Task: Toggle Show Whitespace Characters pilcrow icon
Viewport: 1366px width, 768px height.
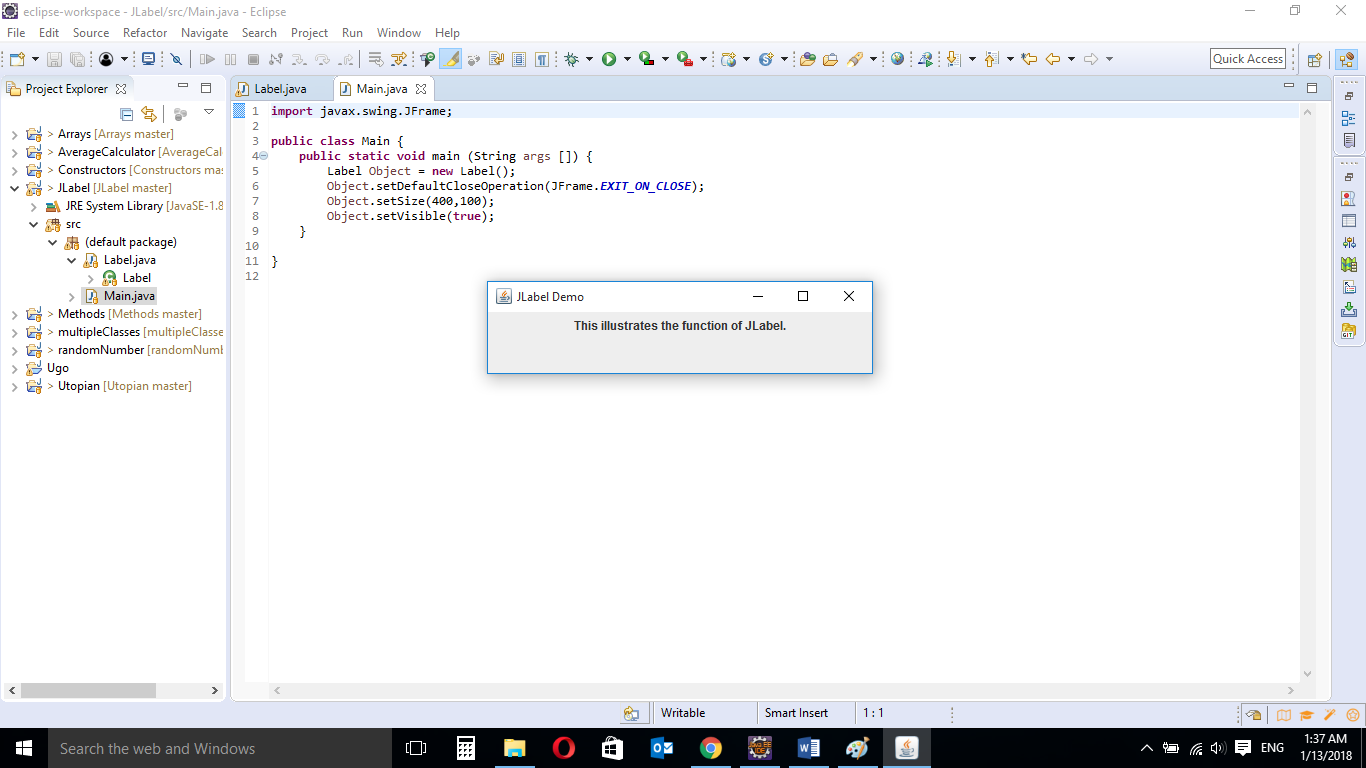Action: click(x=541, y=60)
